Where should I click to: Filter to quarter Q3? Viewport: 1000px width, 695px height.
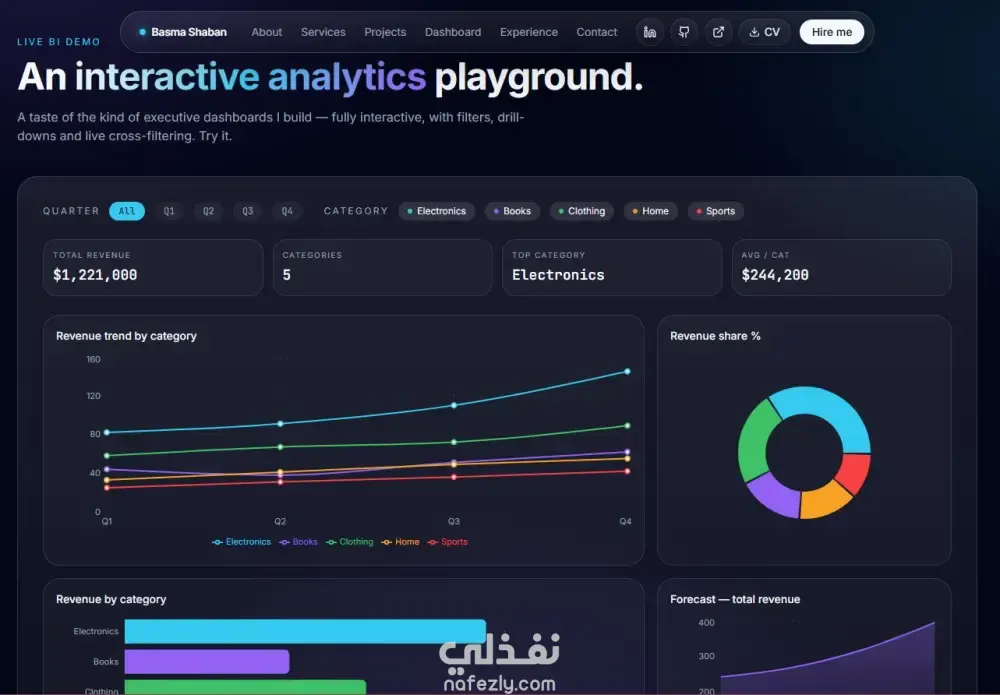coord(247,211)
